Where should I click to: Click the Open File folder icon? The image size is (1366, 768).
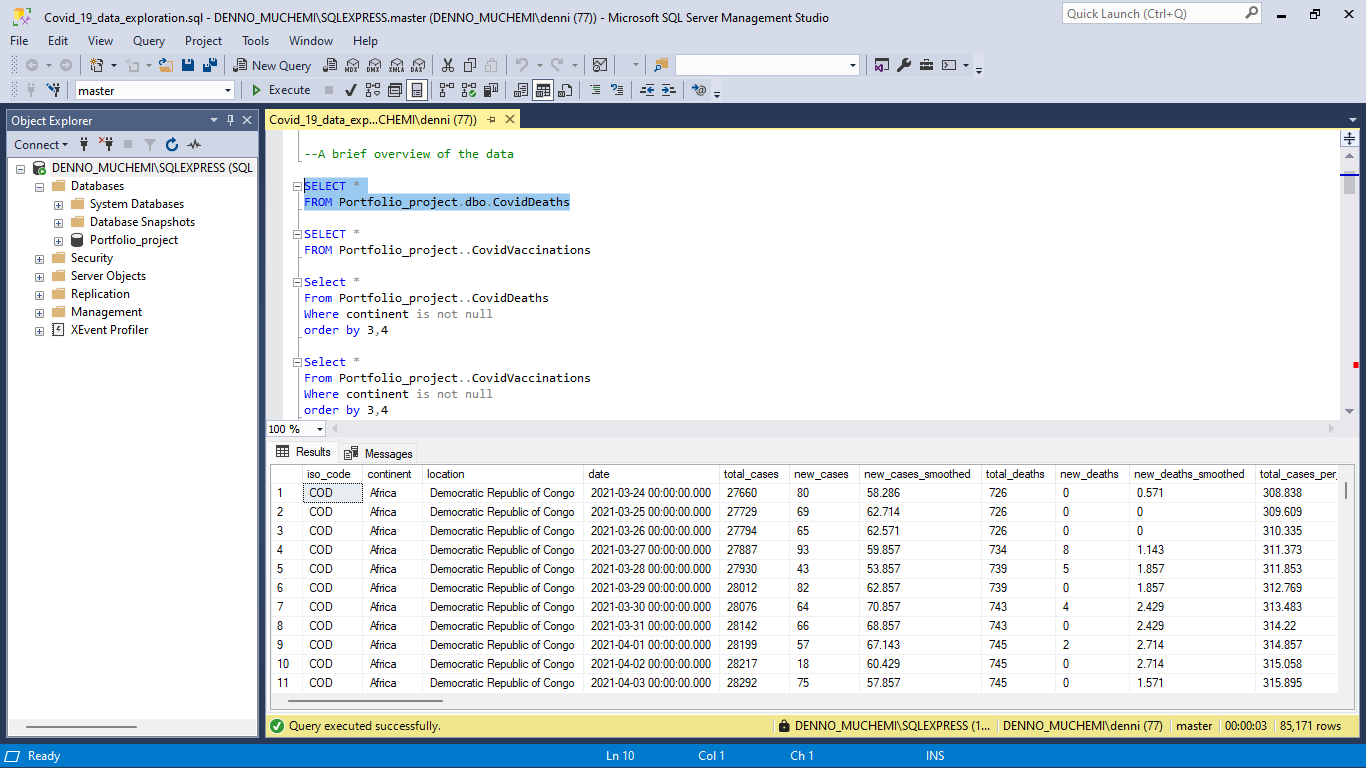pos(166,65)
